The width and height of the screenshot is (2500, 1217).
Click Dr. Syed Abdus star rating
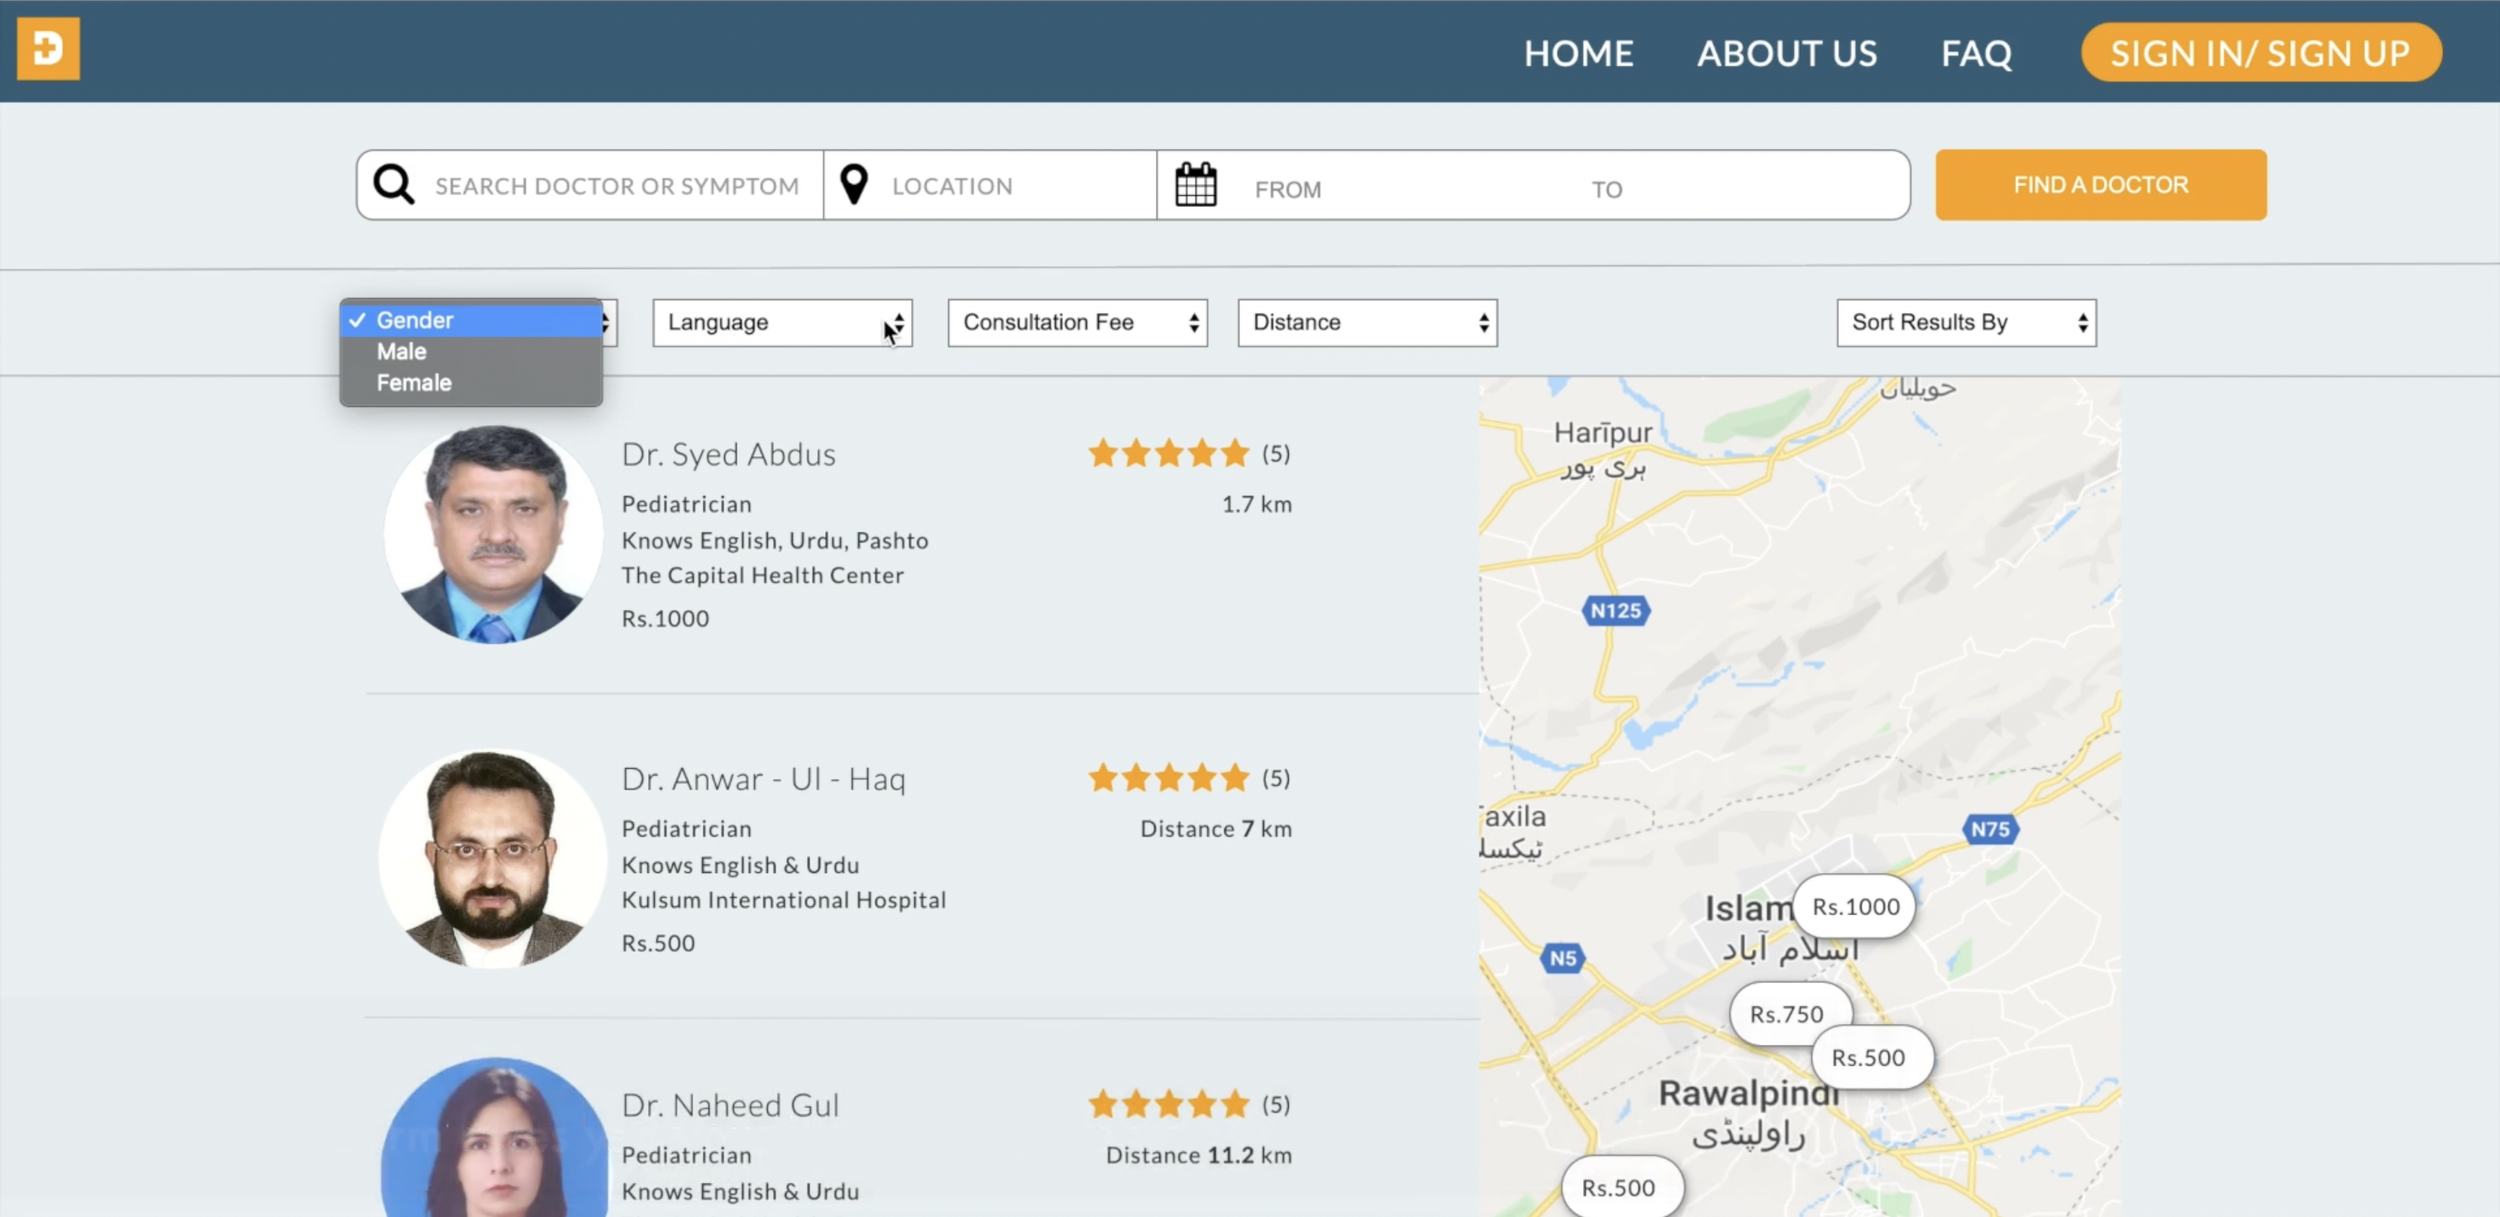coord(1168,453)
